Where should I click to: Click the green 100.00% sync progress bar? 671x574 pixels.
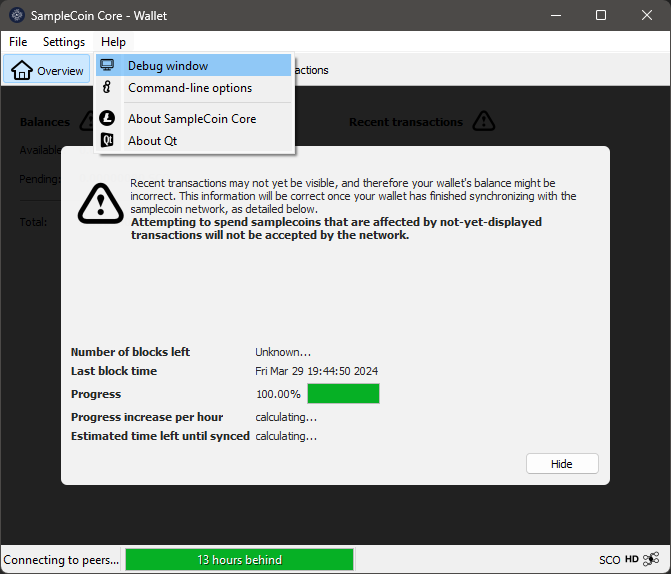pos(343,393)
